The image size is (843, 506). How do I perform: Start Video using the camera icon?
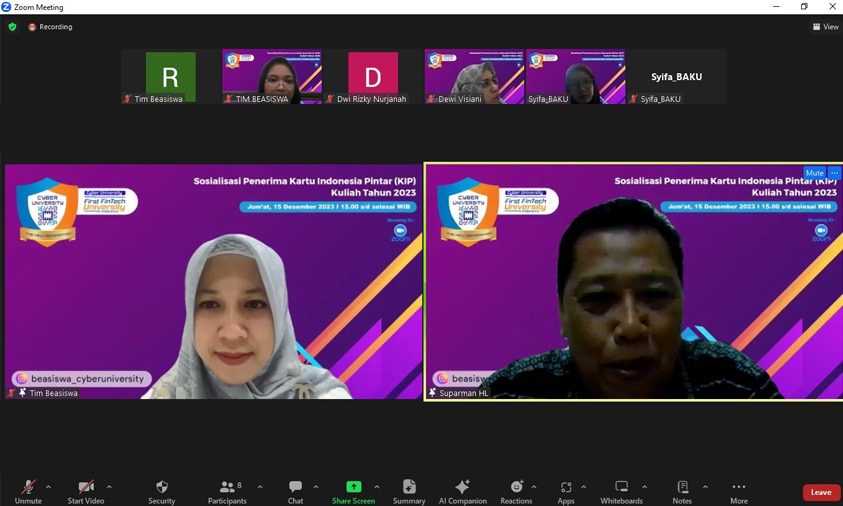85,492
